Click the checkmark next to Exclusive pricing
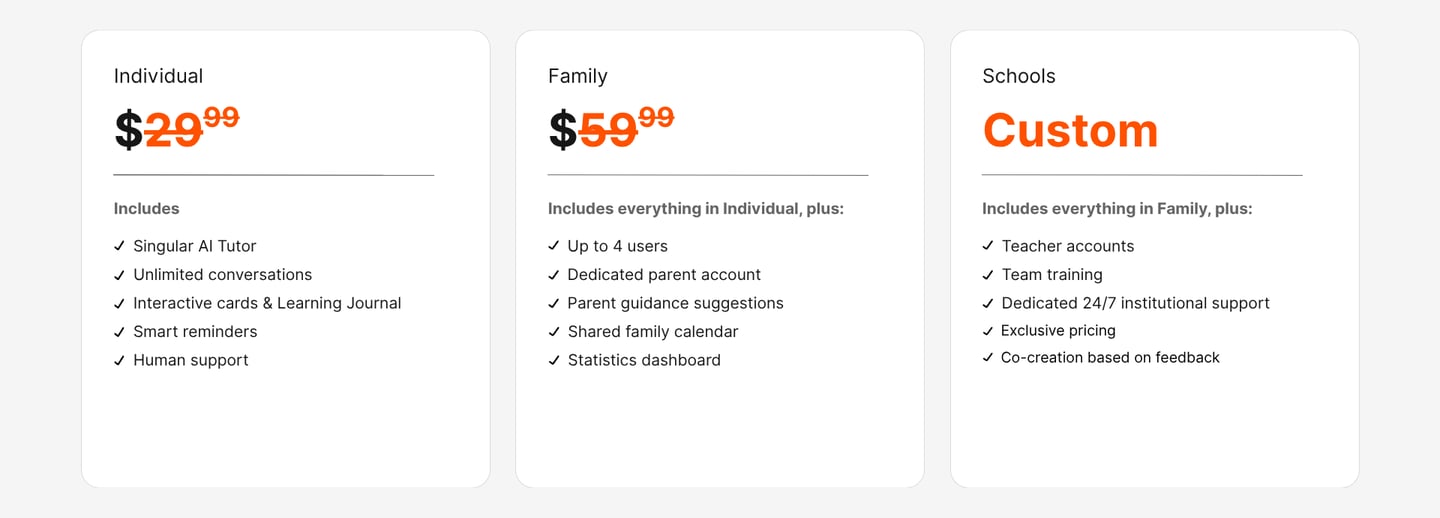This screenshot has height=518, width=1440. coord(988,331)
